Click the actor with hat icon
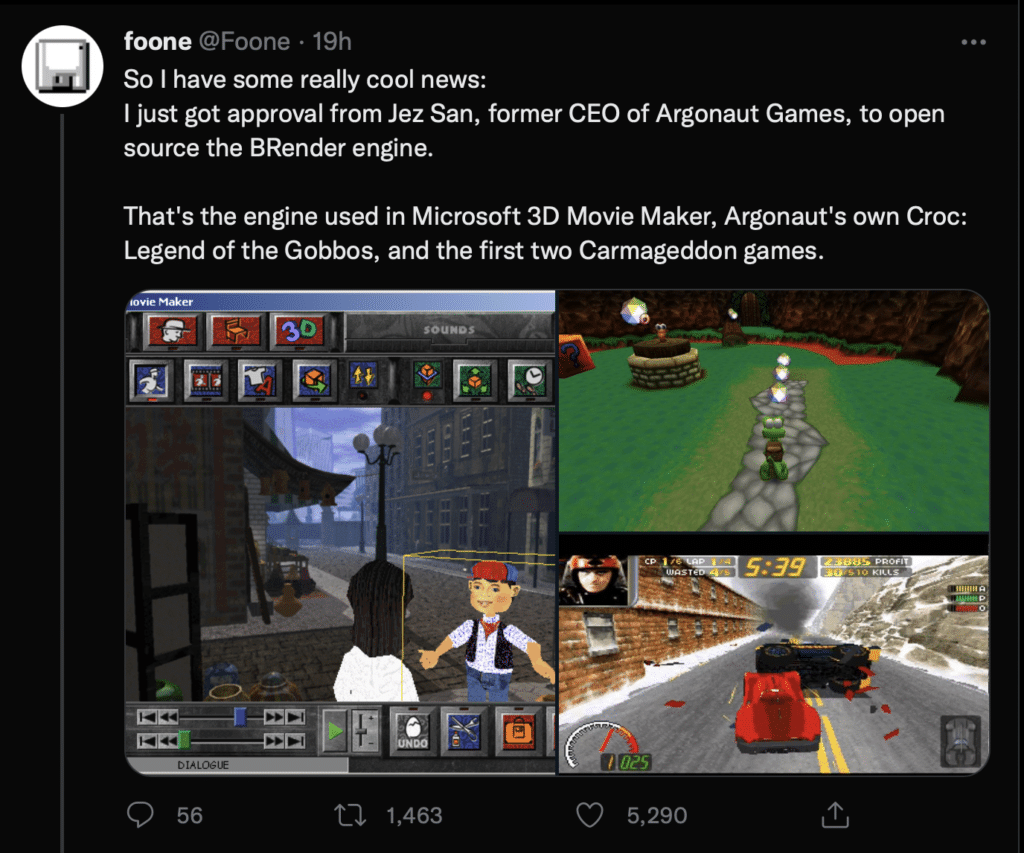 click(x=172, y=331)
